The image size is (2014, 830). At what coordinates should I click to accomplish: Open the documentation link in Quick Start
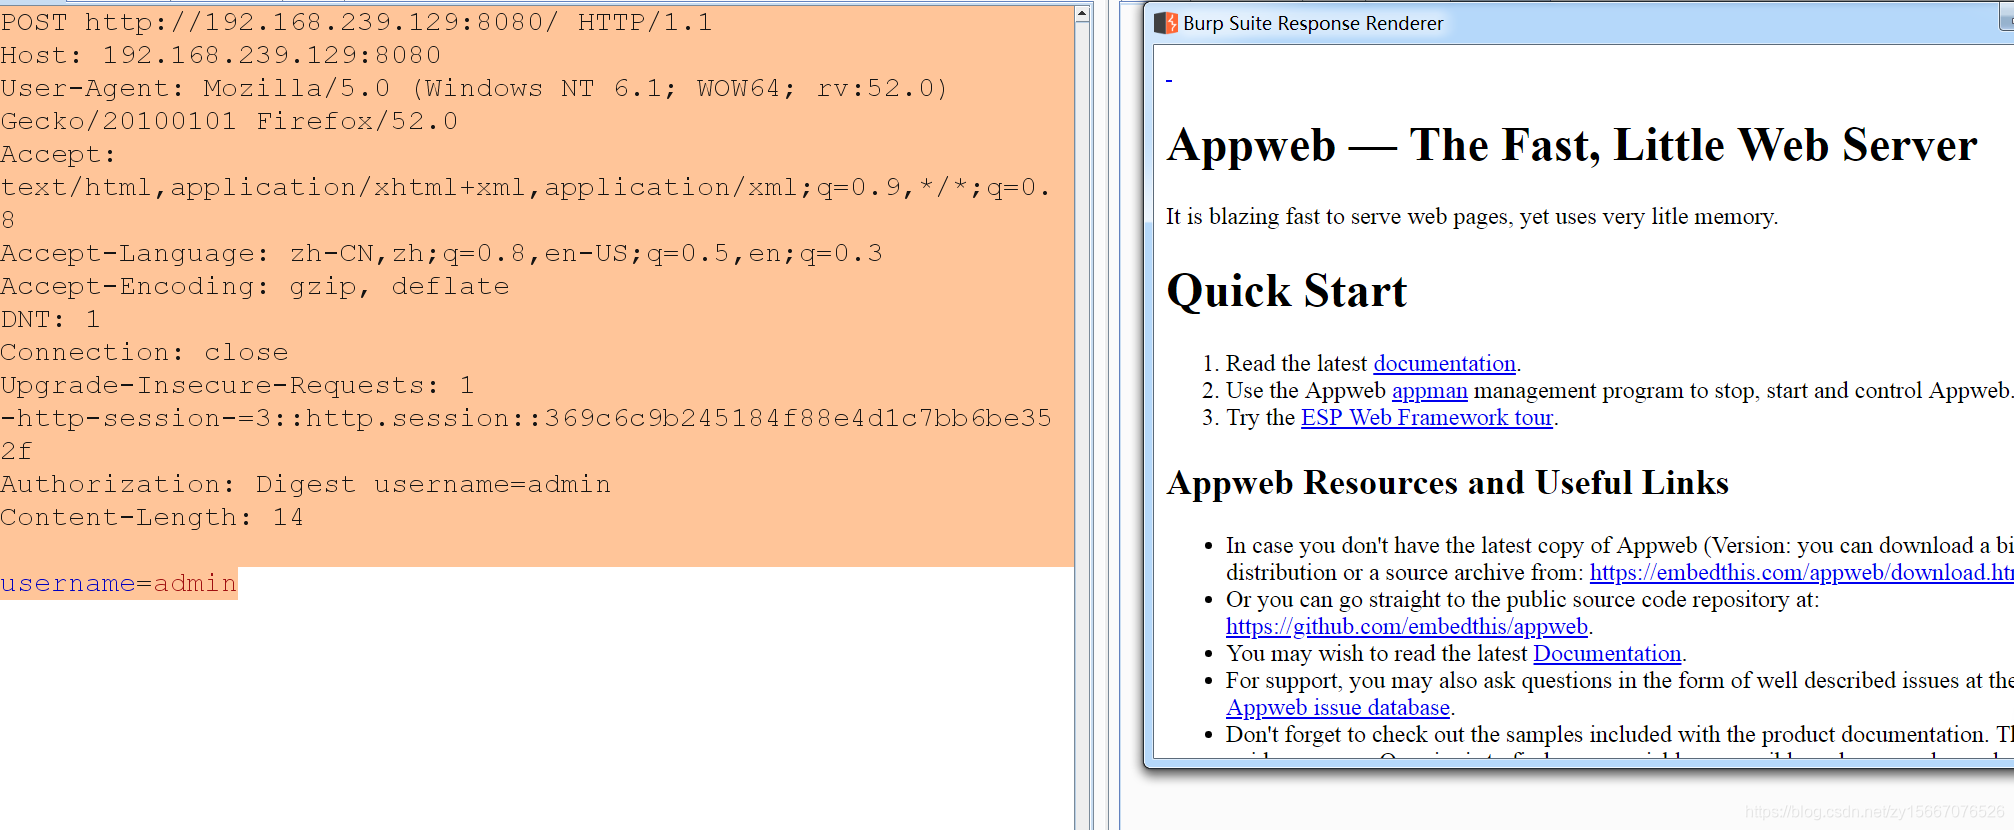pos(1444,364)
